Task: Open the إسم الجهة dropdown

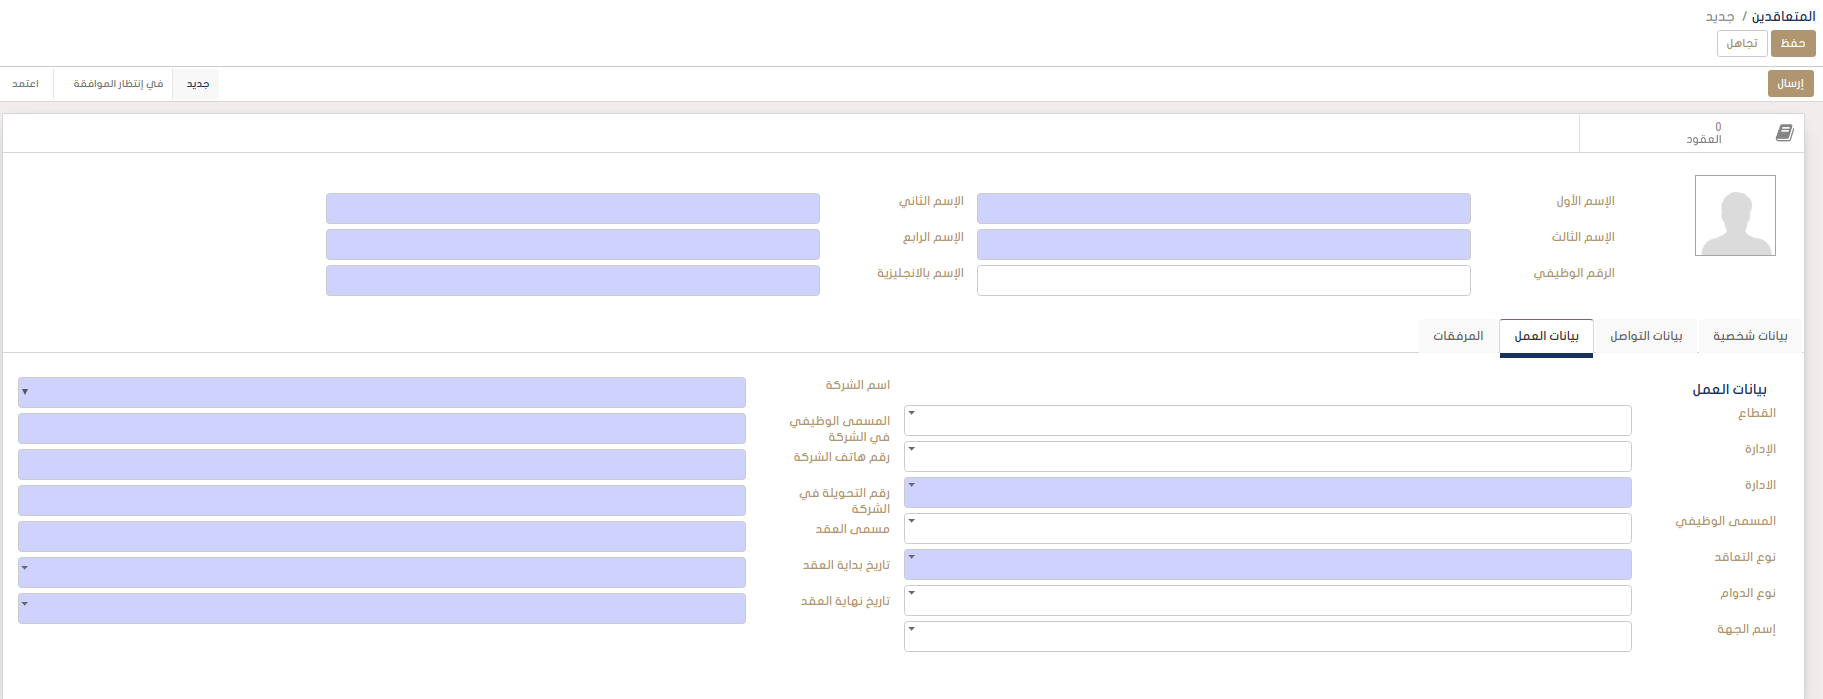Action: click(1267, 636)
